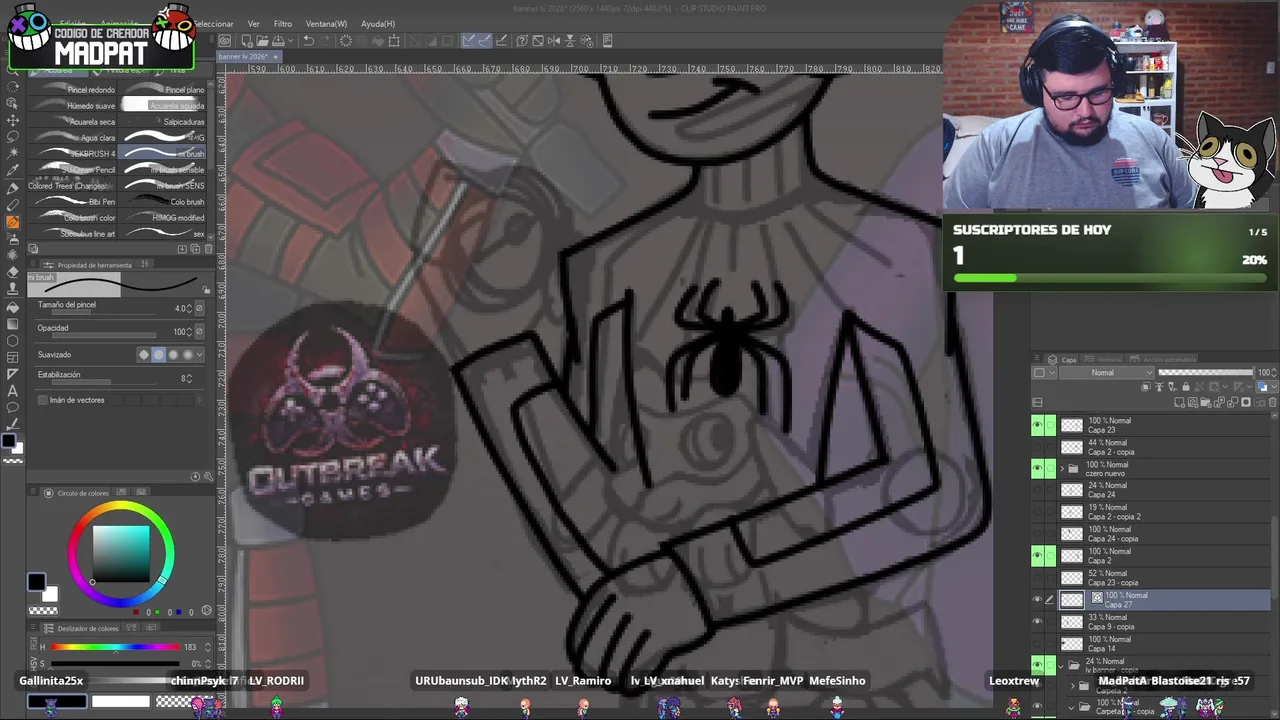Select the Move layer tool
1280x720 pixels.
(x=12, y=120)
